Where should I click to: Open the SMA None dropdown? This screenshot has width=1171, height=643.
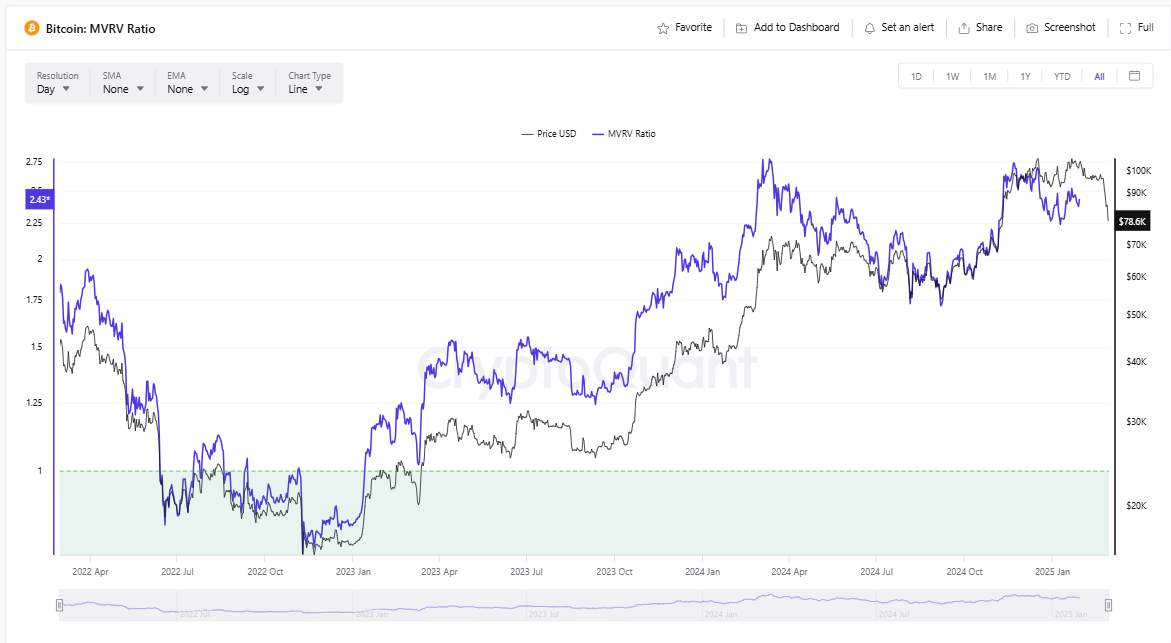coord(124,83)
